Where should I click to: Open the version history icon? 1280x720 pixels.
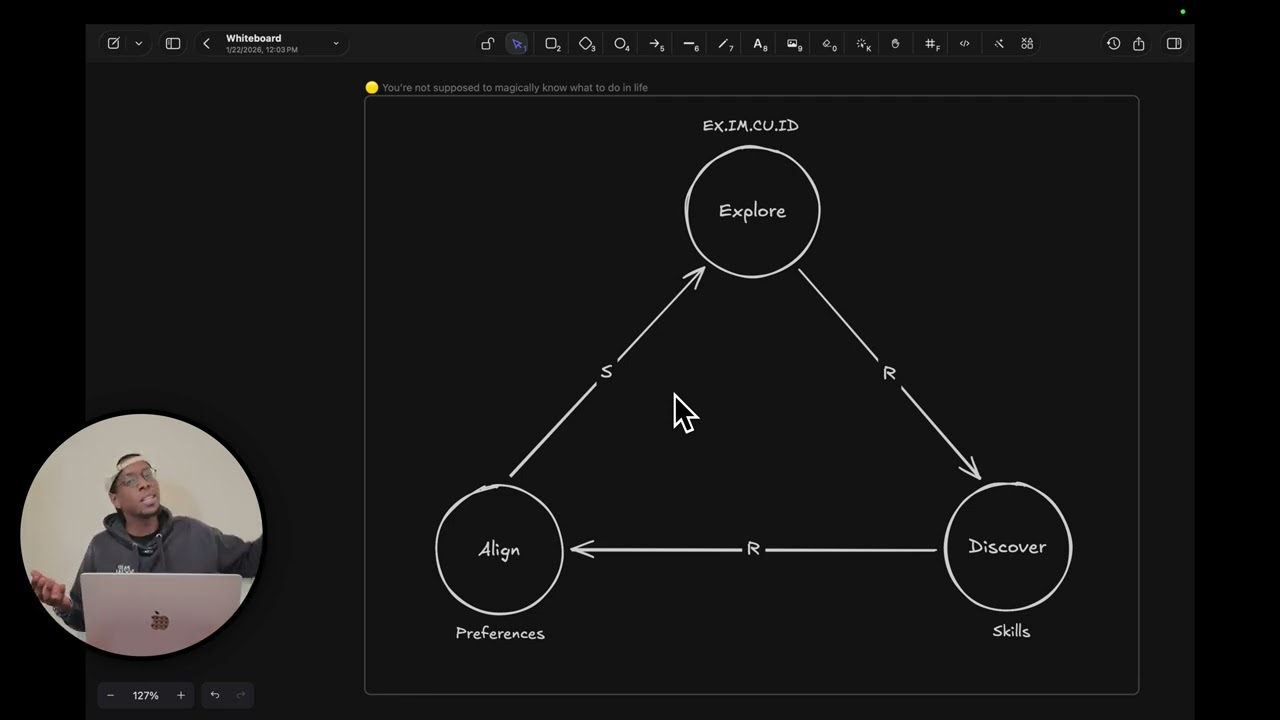pos(1113,44)
